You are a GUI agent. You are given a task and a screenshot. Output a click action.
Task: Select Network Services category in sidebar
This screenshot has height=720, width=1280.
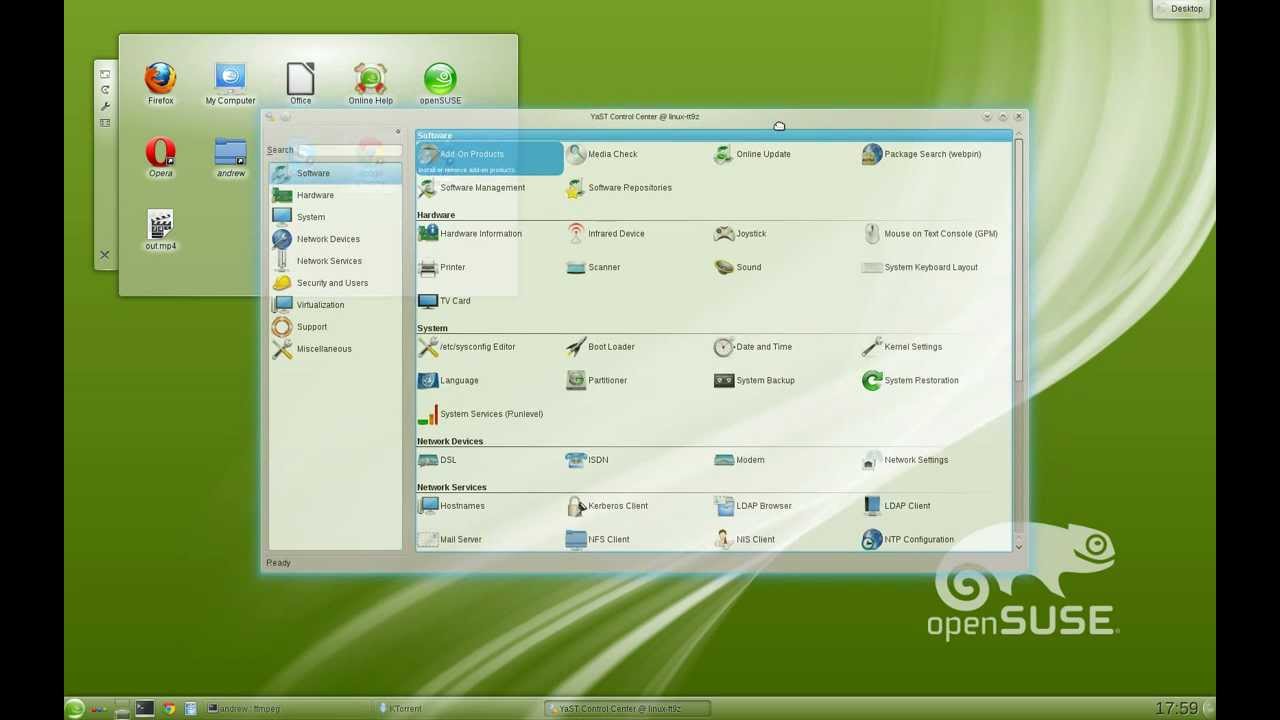click(x=335, y=261)
